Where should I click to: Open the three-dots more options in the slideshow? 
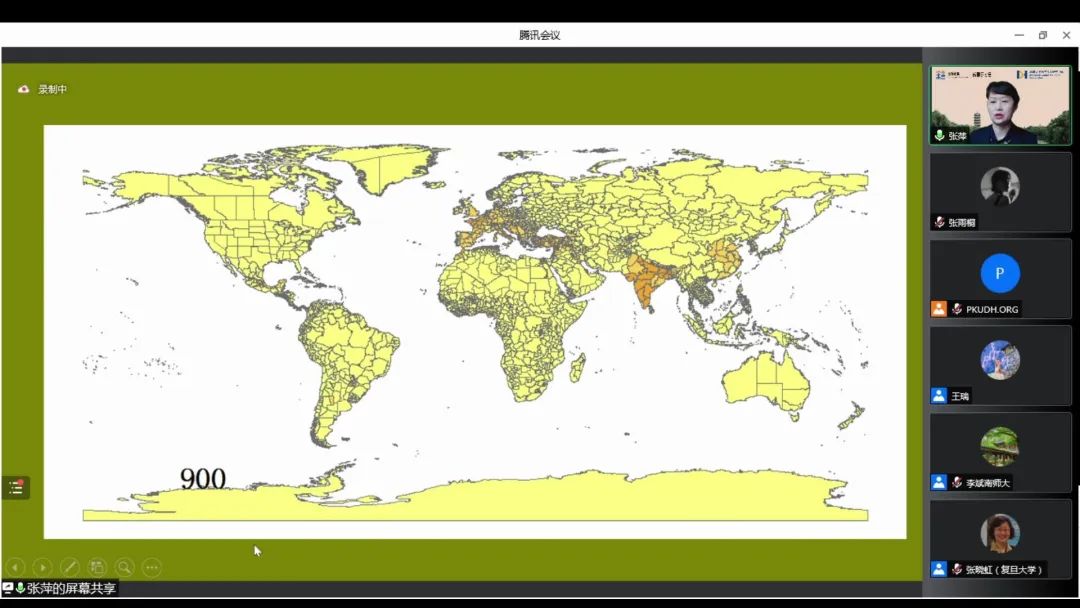[x=151, y=567]
